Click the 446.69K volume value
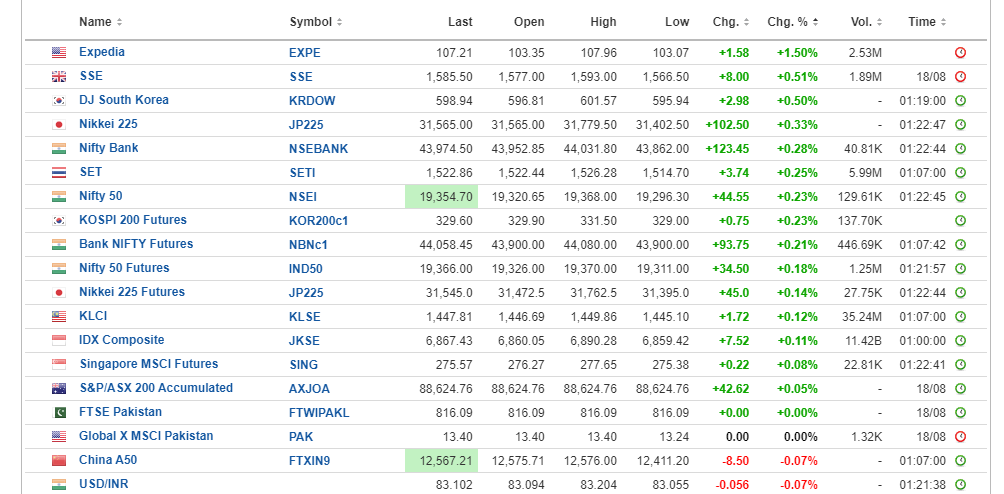Image resolution: width=1004 pixels, height=494 pixels. click(860, 245)
